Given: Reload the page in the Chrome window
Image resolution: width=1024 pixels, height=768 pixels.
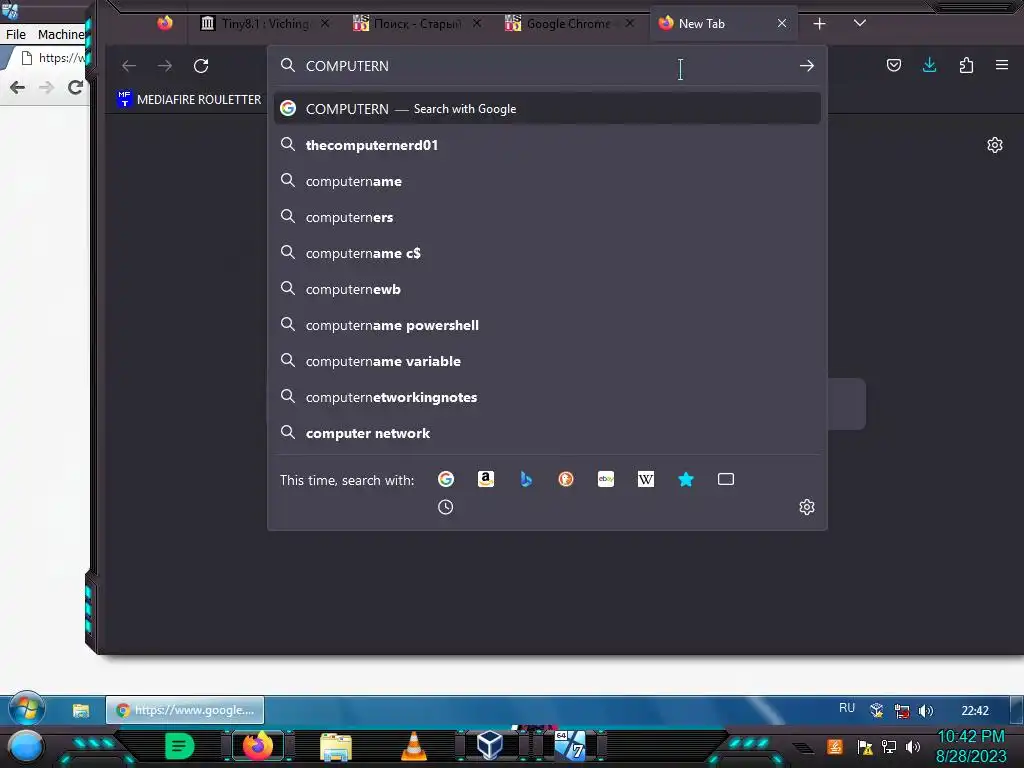Looking at the screenshot, I should point(76,88).
